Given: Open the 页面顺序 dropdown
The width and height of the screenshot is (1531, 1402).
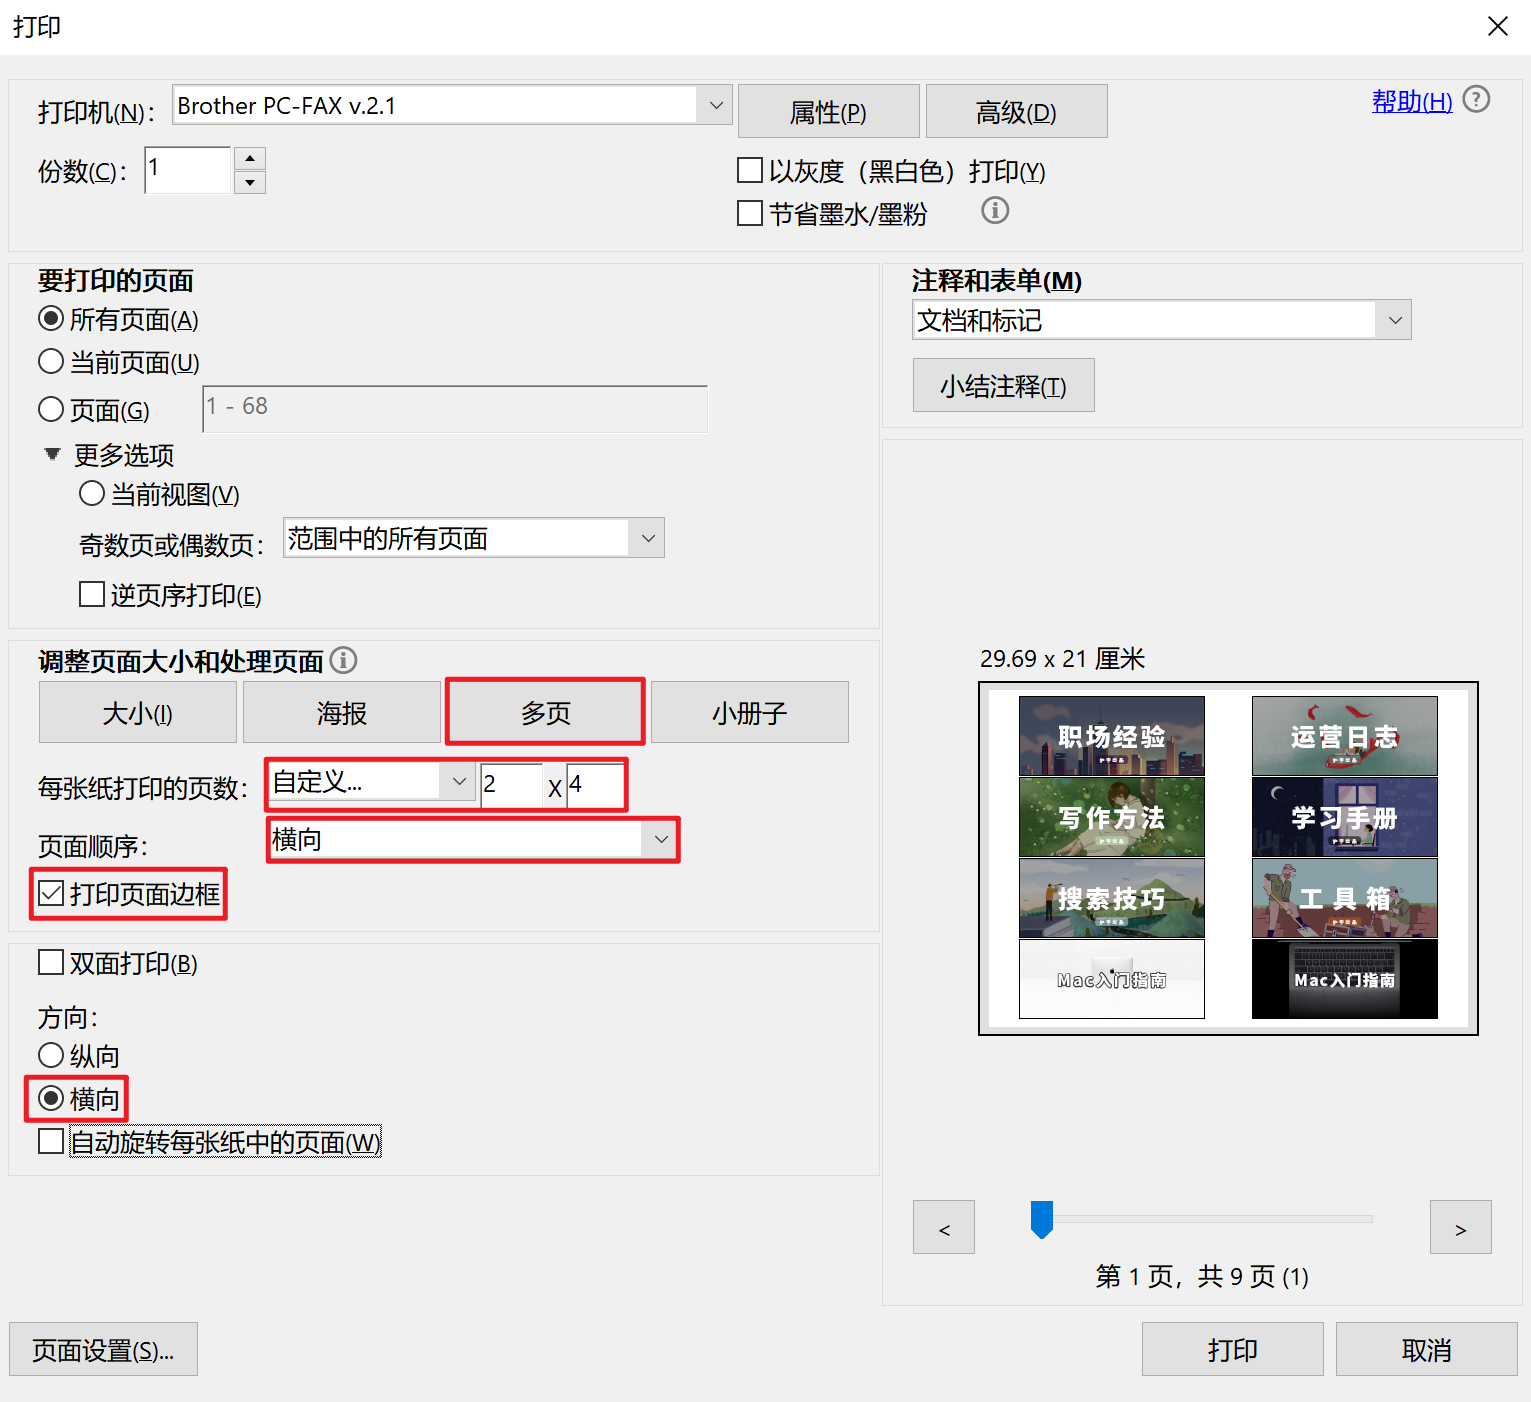Looking at the screenshot, I should pos(660,839).
